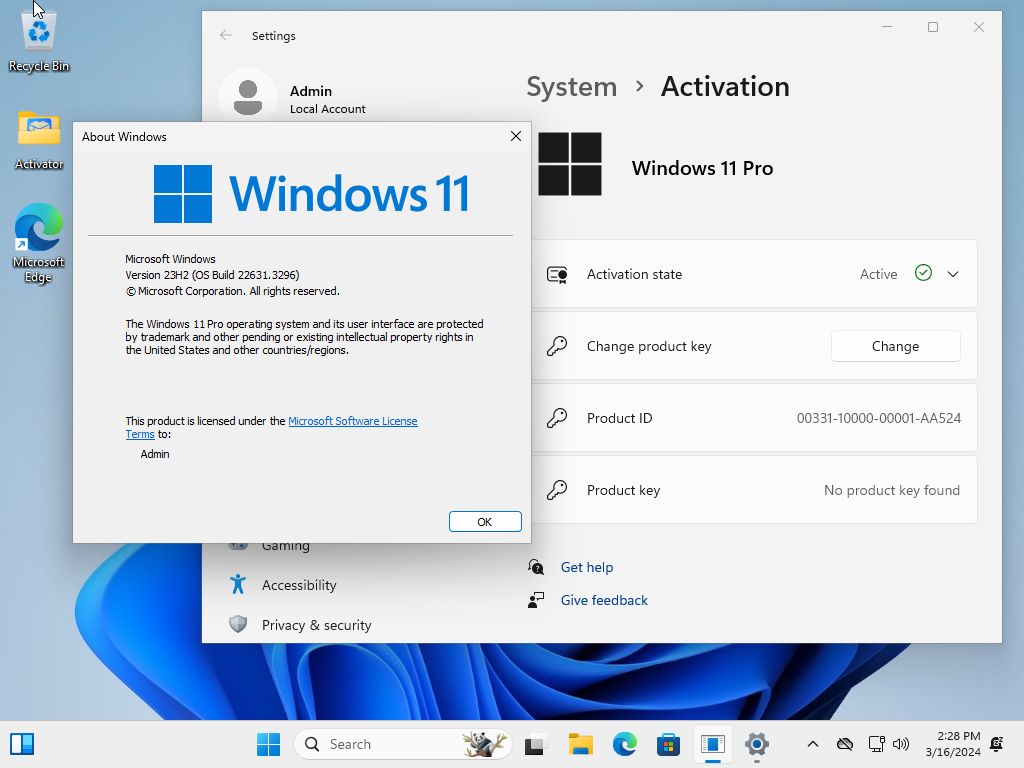Open the Get help link

(x=586, y=567)
